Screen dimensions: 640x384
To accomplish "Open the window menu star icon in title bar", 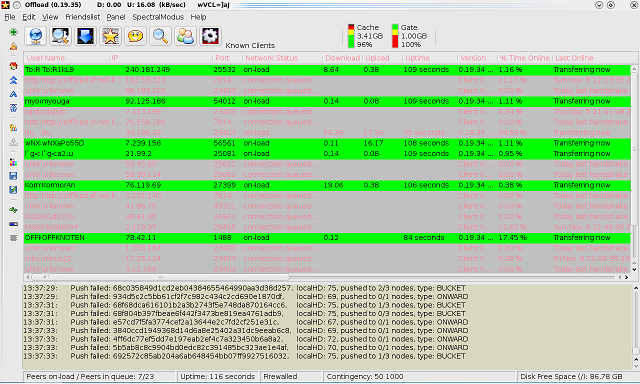I will click(x=5, y=5).
